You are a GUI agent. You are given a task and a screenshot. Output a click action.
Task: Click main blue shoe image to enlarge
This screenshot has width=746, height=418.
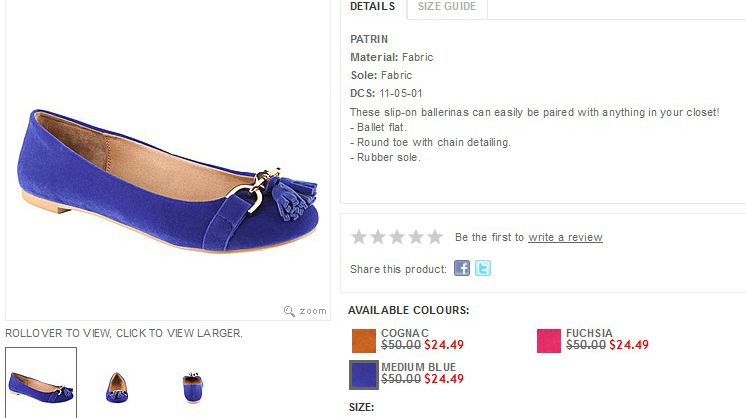[x=168, y=160]
